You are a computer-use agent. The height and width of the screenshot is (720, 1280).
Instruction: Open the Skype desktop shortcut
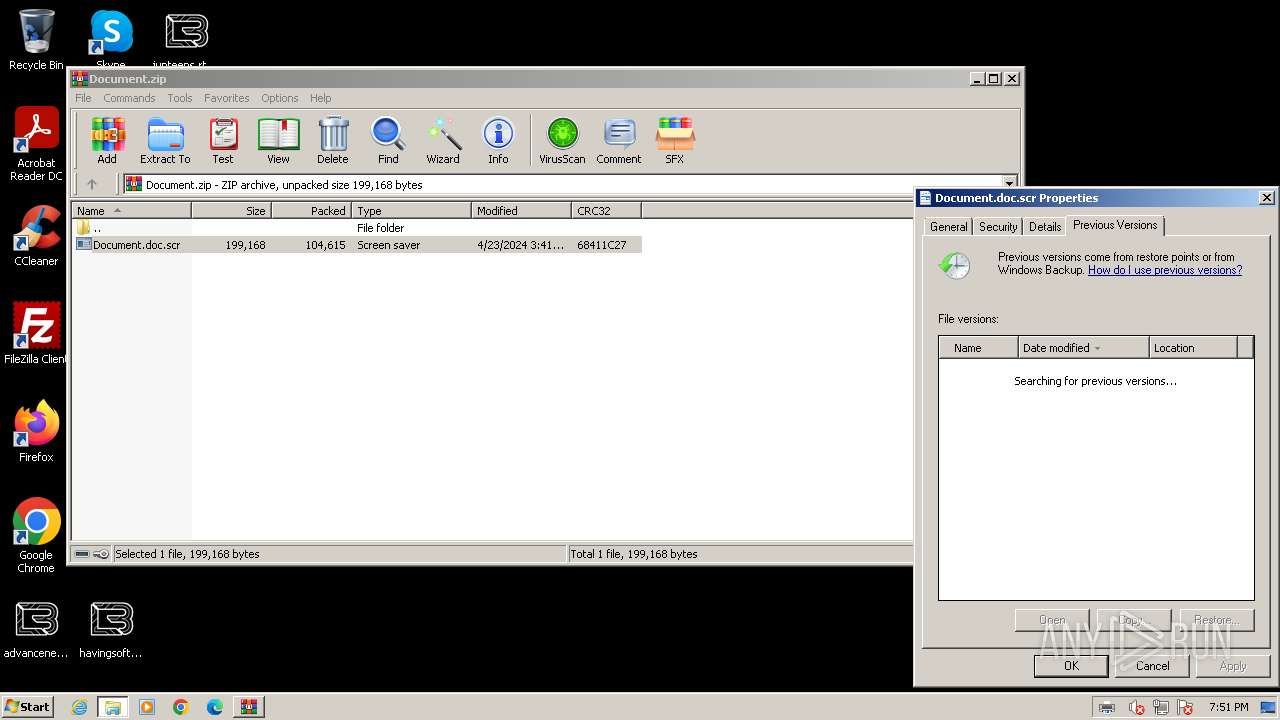pos(111,40)
